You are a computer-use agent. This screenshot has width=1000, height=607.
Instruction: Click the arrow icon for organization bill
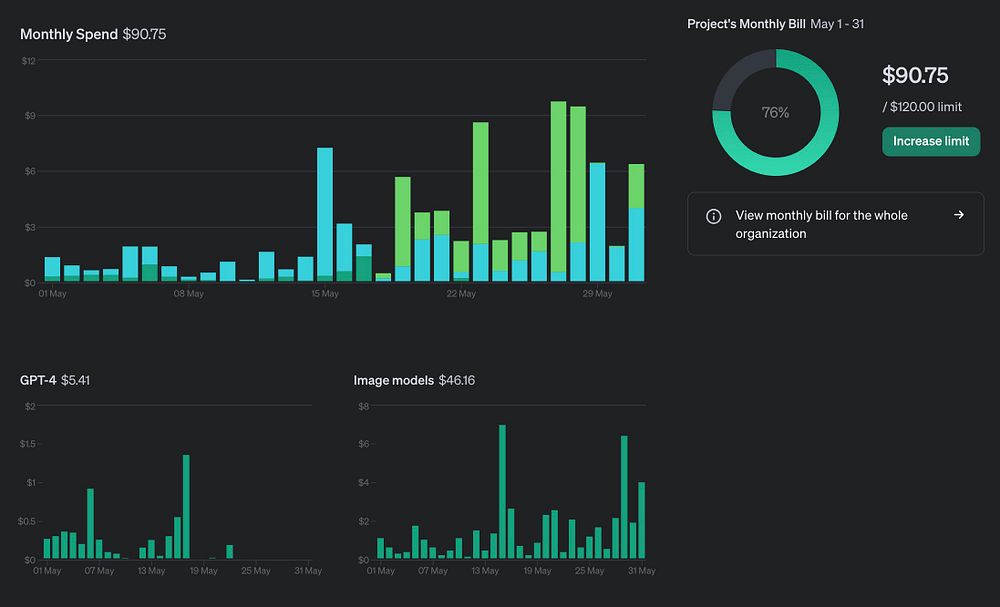pos(959,215)
